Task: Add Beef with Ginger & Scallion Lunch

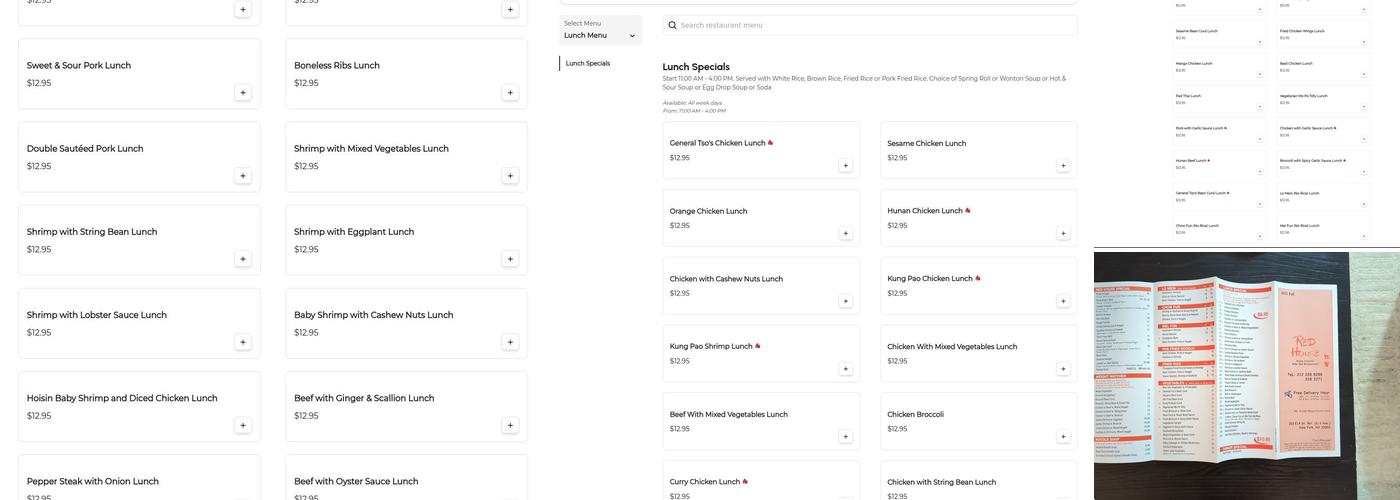Action: click(x=510, y=425)
